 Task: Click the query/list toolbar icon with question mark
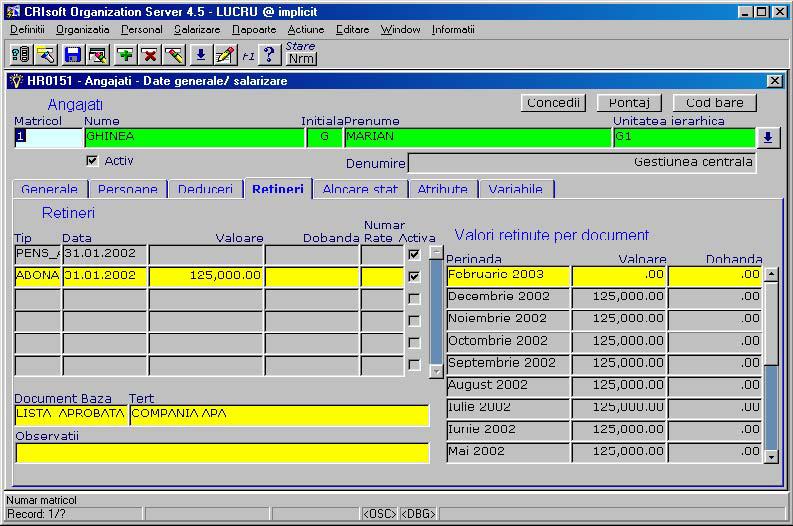pyautogui.click(x=21, y=54)
